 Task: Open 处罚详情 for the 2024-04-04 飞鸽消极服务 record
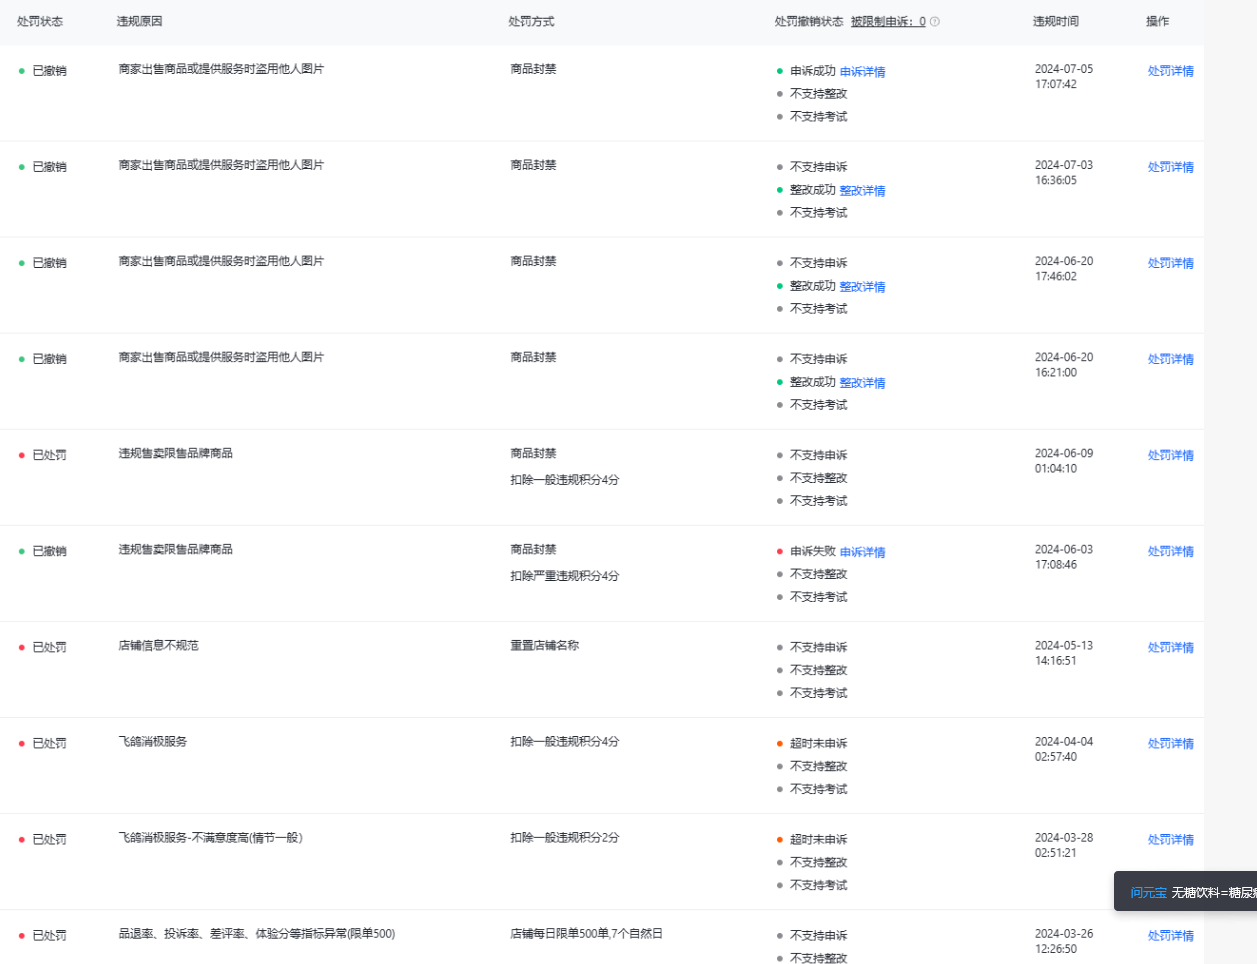click(x=1170, y=743)
